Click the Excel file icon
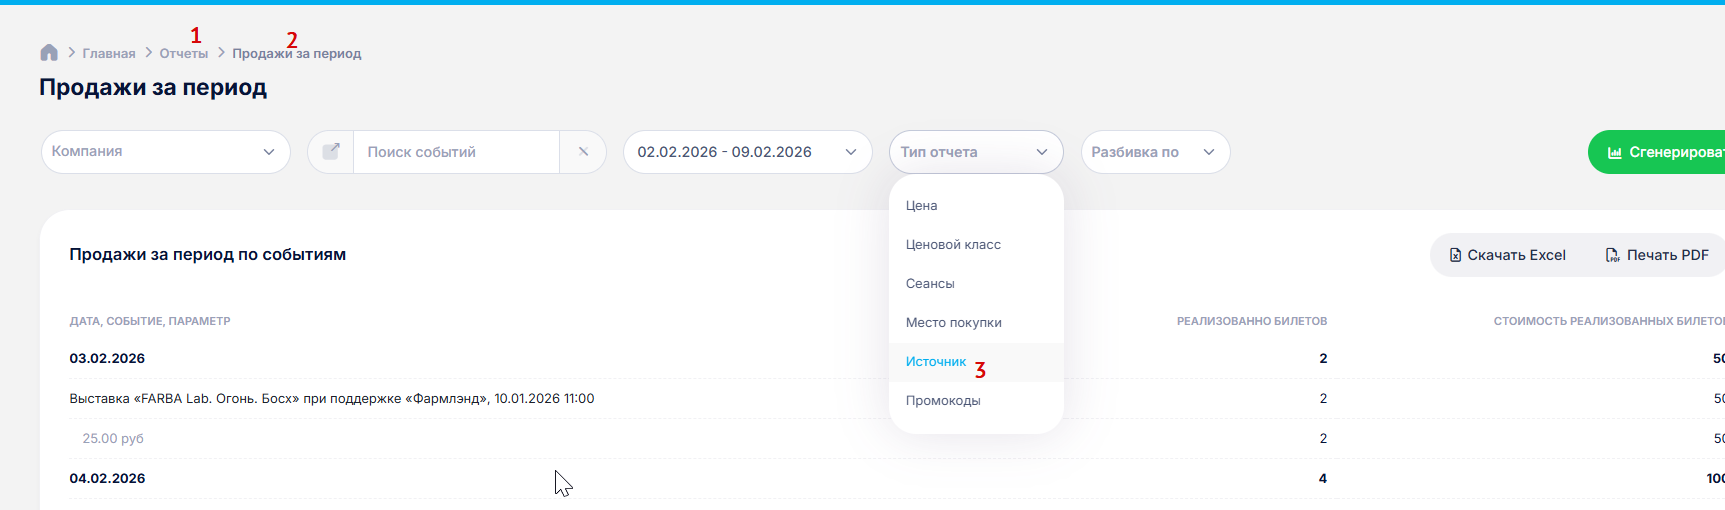The height and width of the screenshot is (510, 1725). (x=1455, y=255)
